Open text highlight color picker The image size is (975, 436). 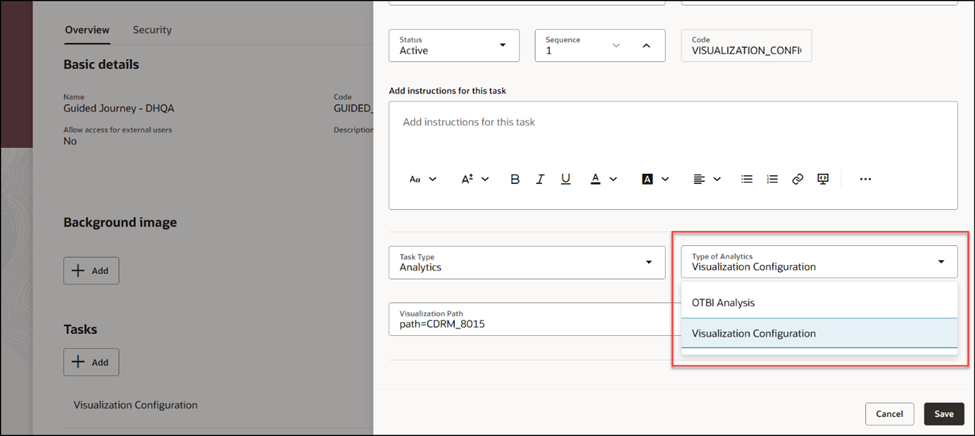point(655,179)
